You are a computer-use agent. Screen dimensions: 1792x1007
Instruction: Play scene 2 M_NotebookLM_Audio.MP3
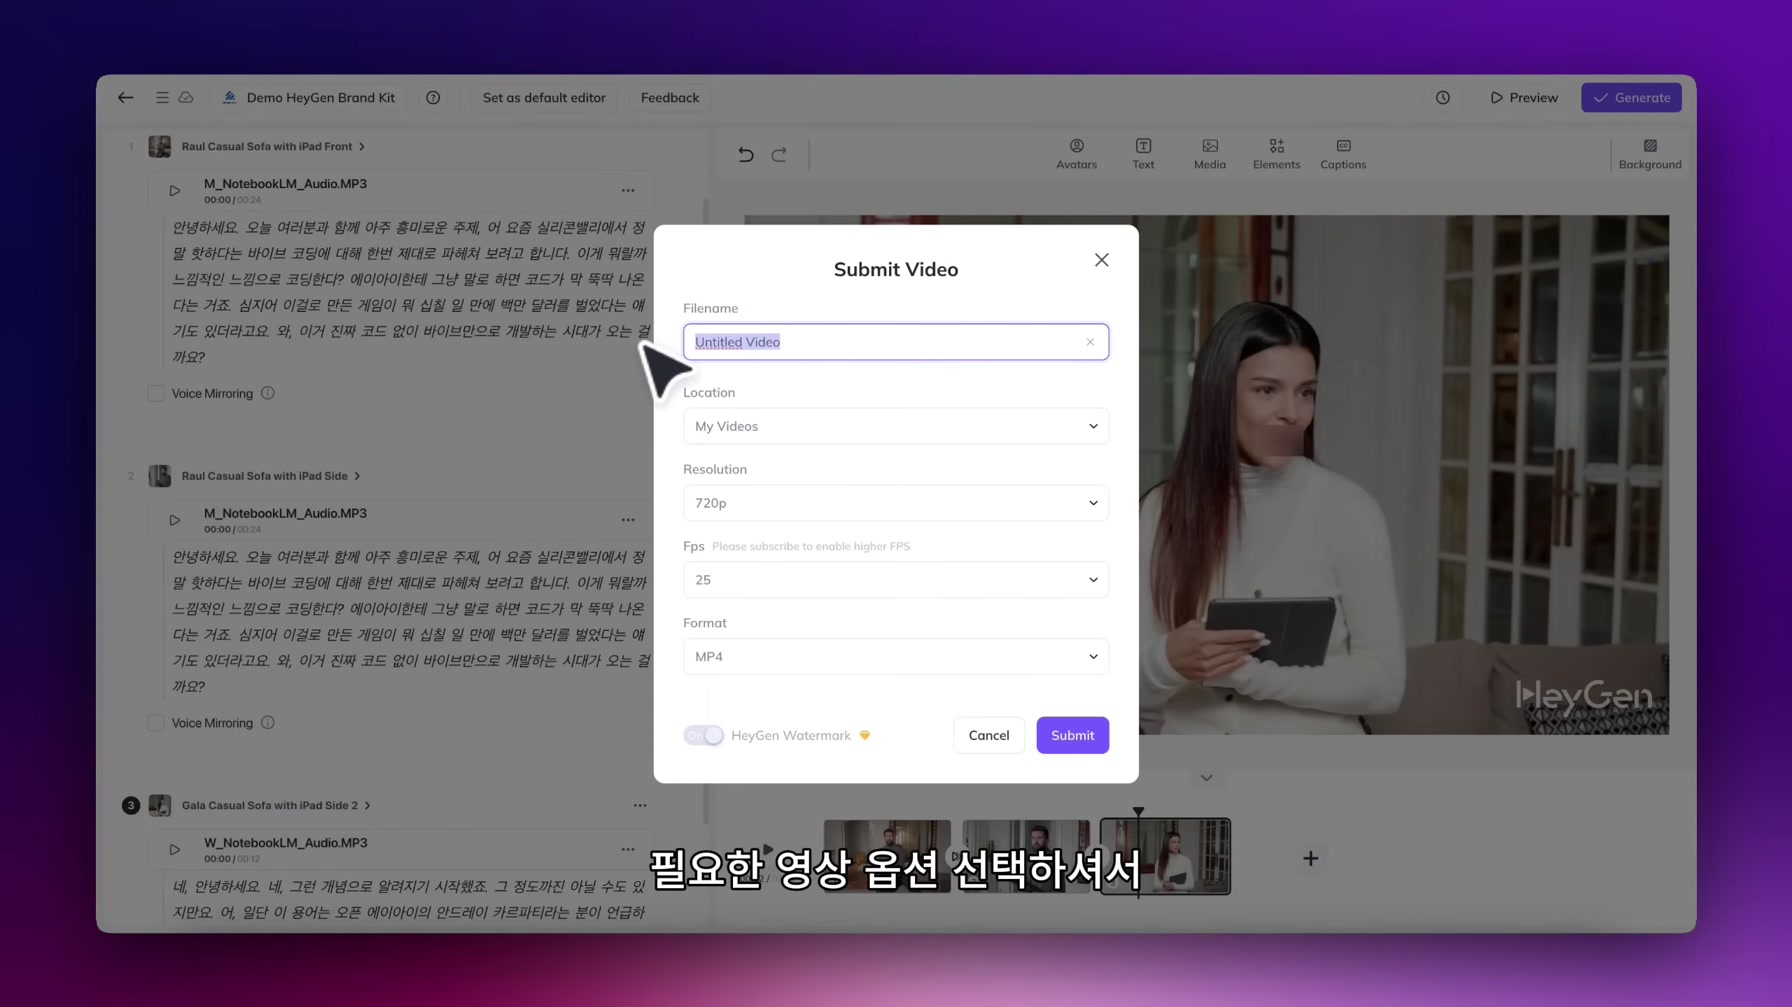pyautogui.click(x=175, y=520)
